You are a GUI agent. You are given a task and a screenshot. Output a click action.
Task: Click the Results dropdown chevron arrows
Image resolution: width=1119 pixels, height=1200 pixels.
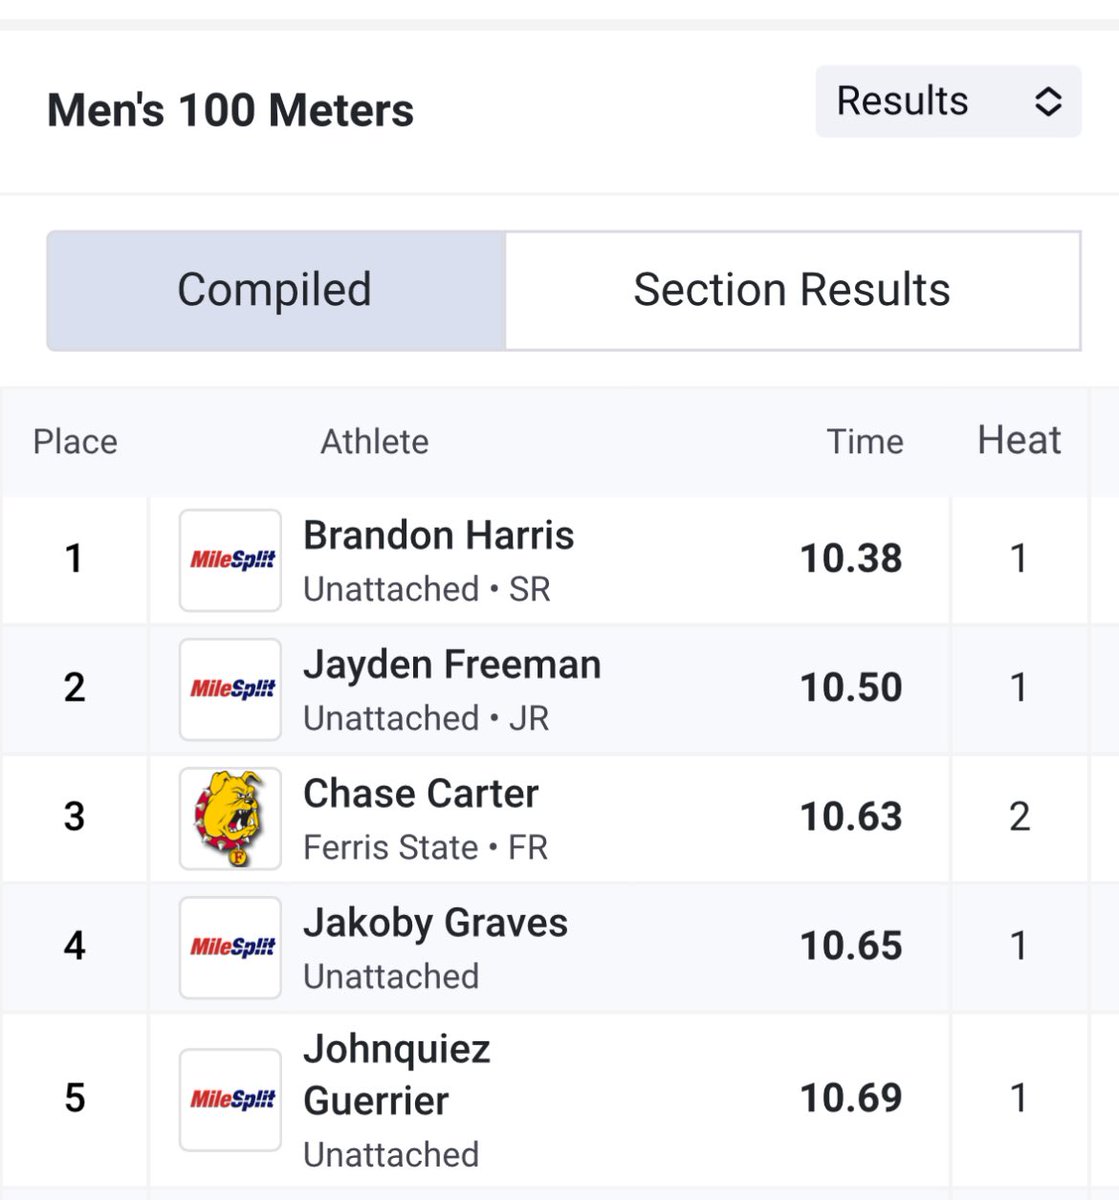click(1047, 101)
